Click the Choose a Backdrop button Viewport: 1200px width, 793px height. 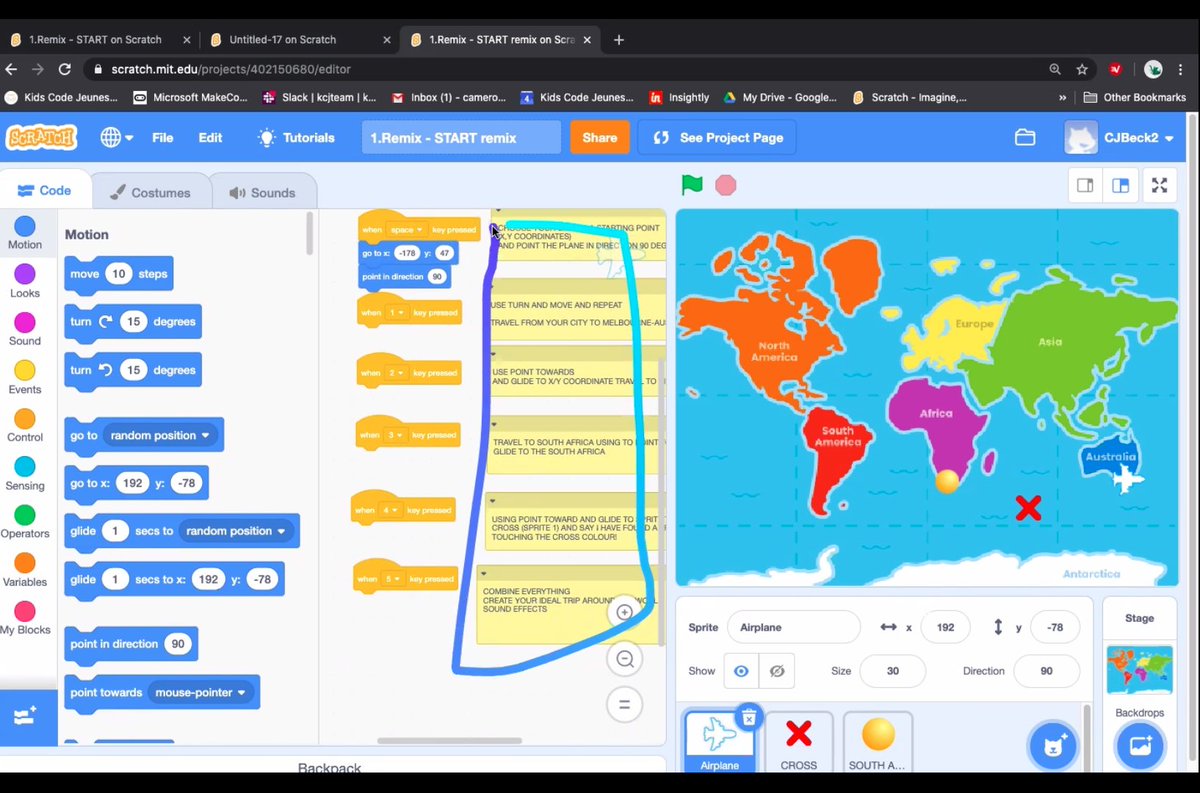(x=1140, y=745)
